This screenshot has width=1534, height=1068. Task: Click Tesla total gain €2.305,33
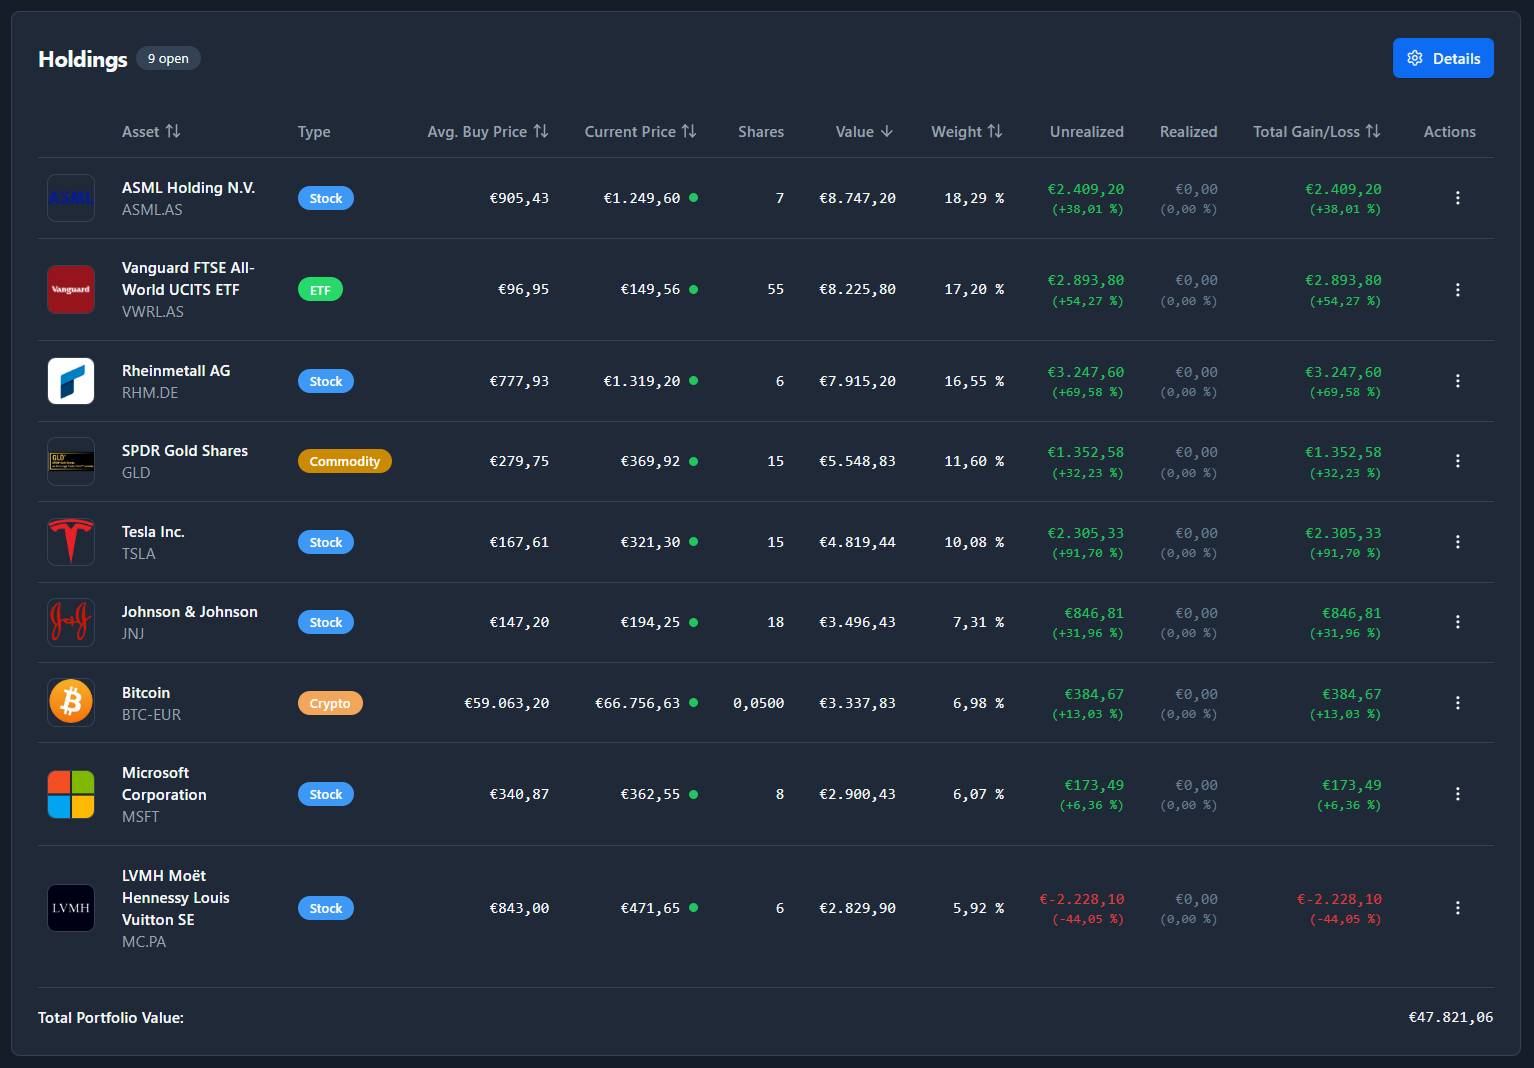1343,533
